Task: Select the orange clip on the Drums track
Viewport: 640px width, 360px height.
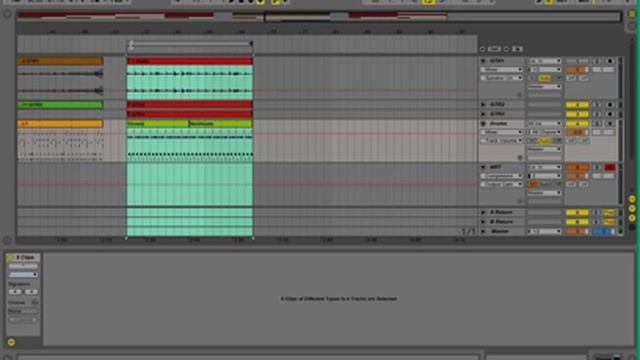Action: tap(60, 123)
